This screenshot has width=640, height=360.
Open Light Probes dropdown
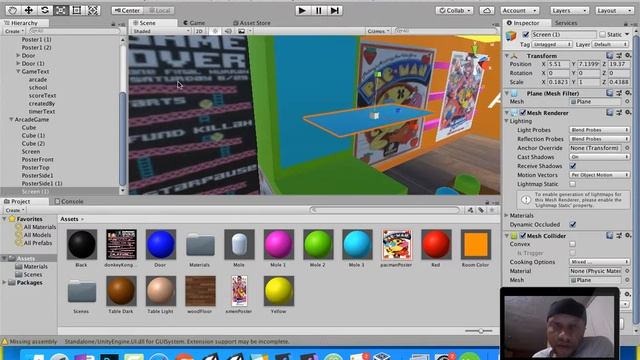tap(599, 130)
